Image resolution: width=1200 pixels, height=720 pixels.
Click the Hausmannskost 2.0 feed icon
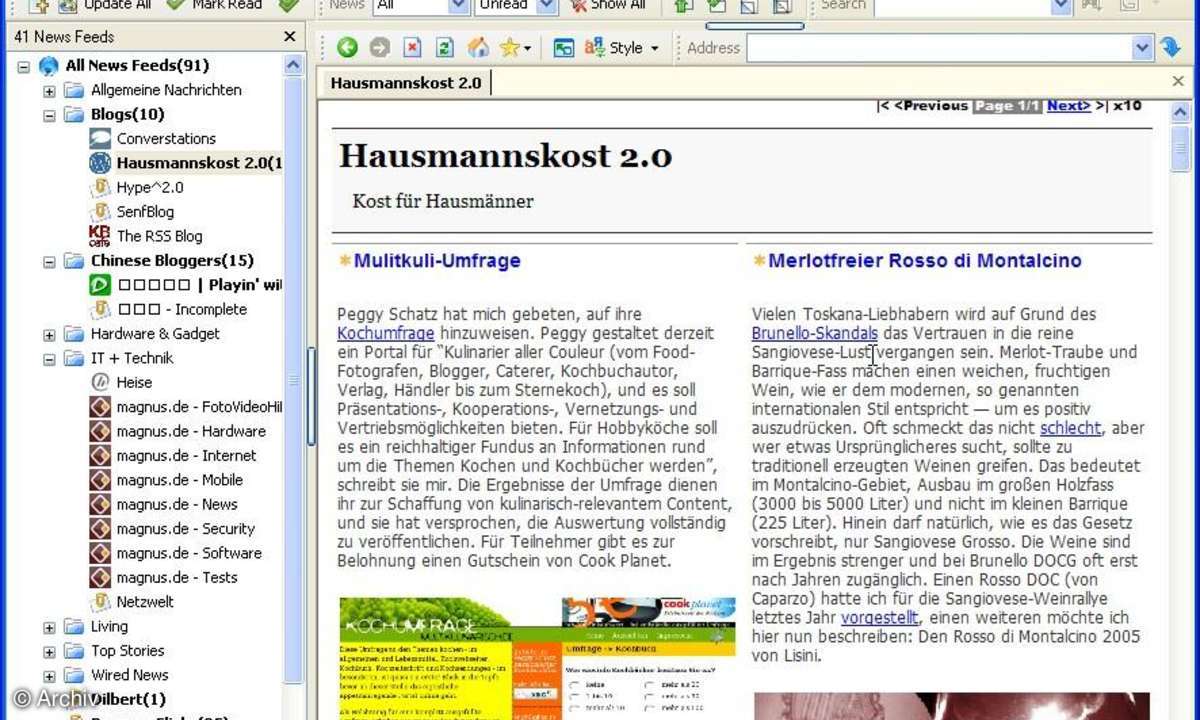[100, 162]
